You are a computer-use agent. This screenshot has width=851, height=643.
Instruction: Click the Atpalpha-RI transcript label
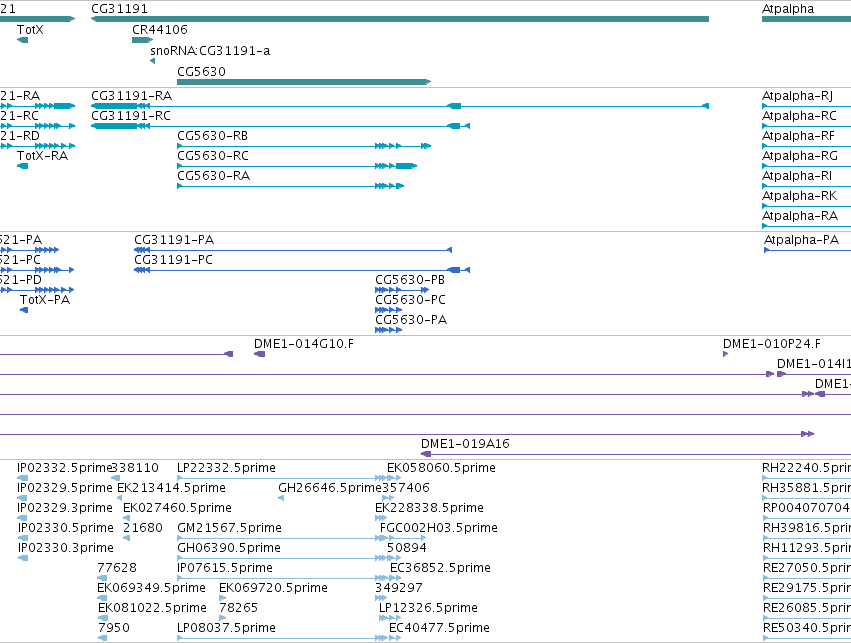coord(797,176)
